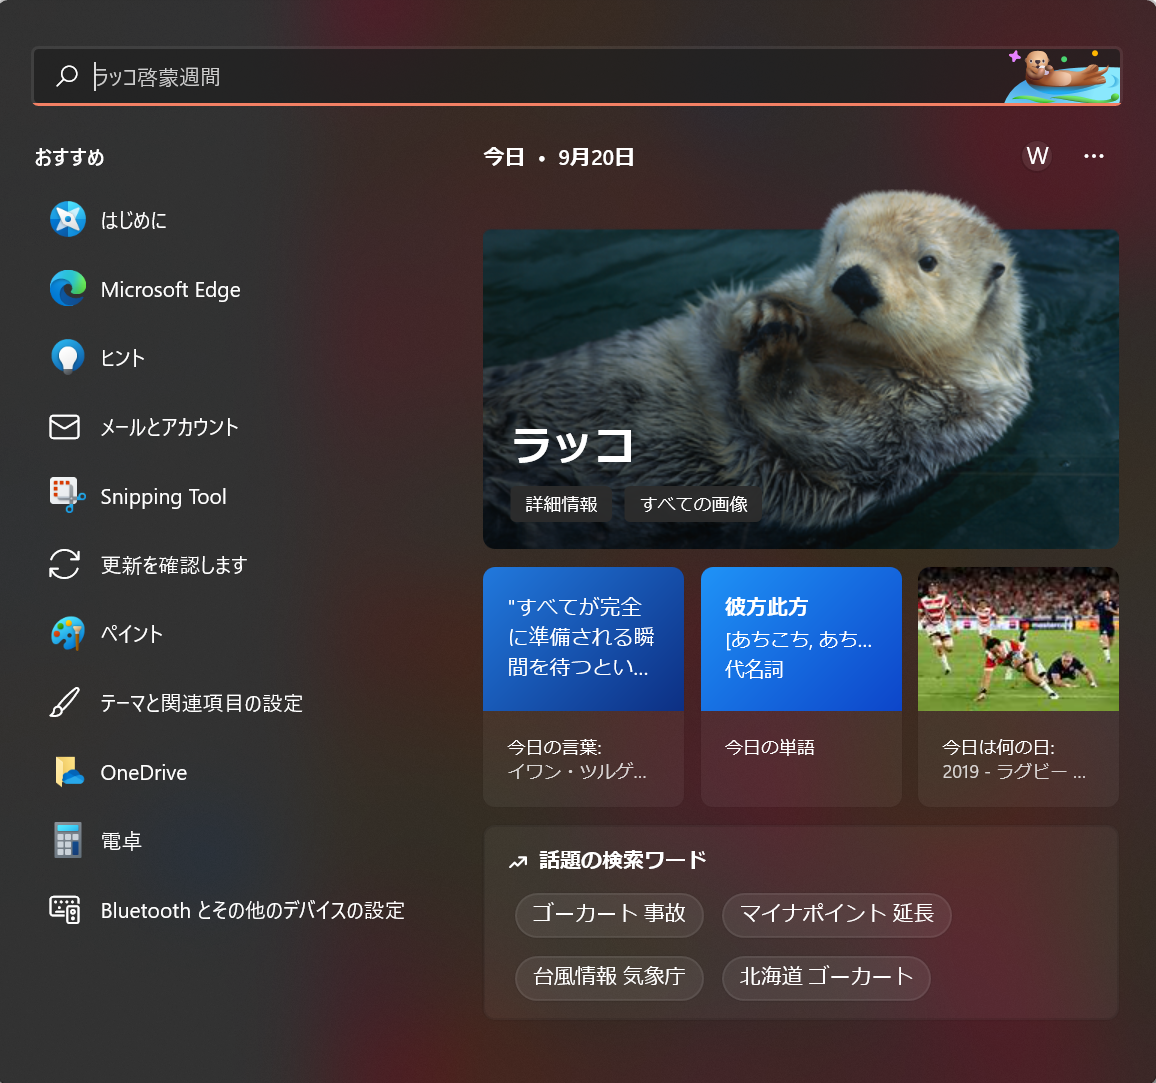Launch the 電卓 calculator icon
The width and height of the screenshot is (1156, 1083).
(68, 840)
